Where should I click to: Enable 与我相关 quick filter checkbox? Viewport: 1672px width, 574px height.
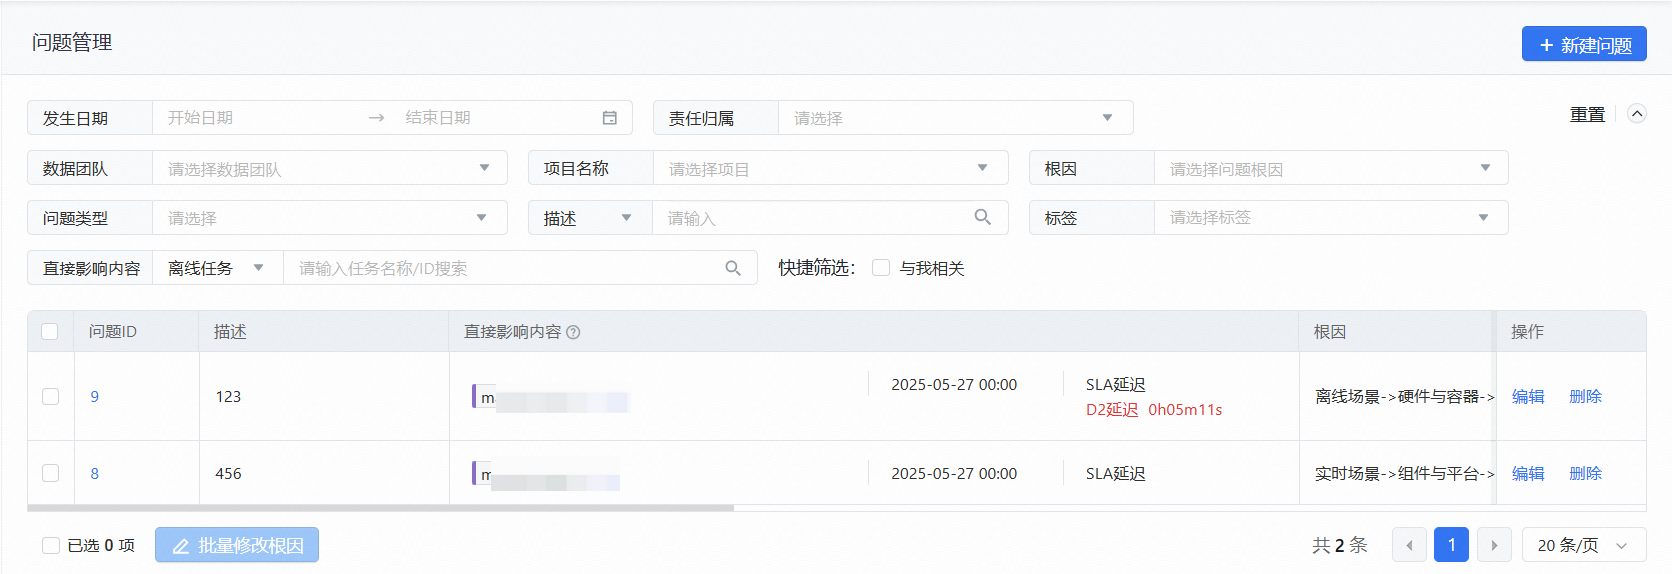881,268
